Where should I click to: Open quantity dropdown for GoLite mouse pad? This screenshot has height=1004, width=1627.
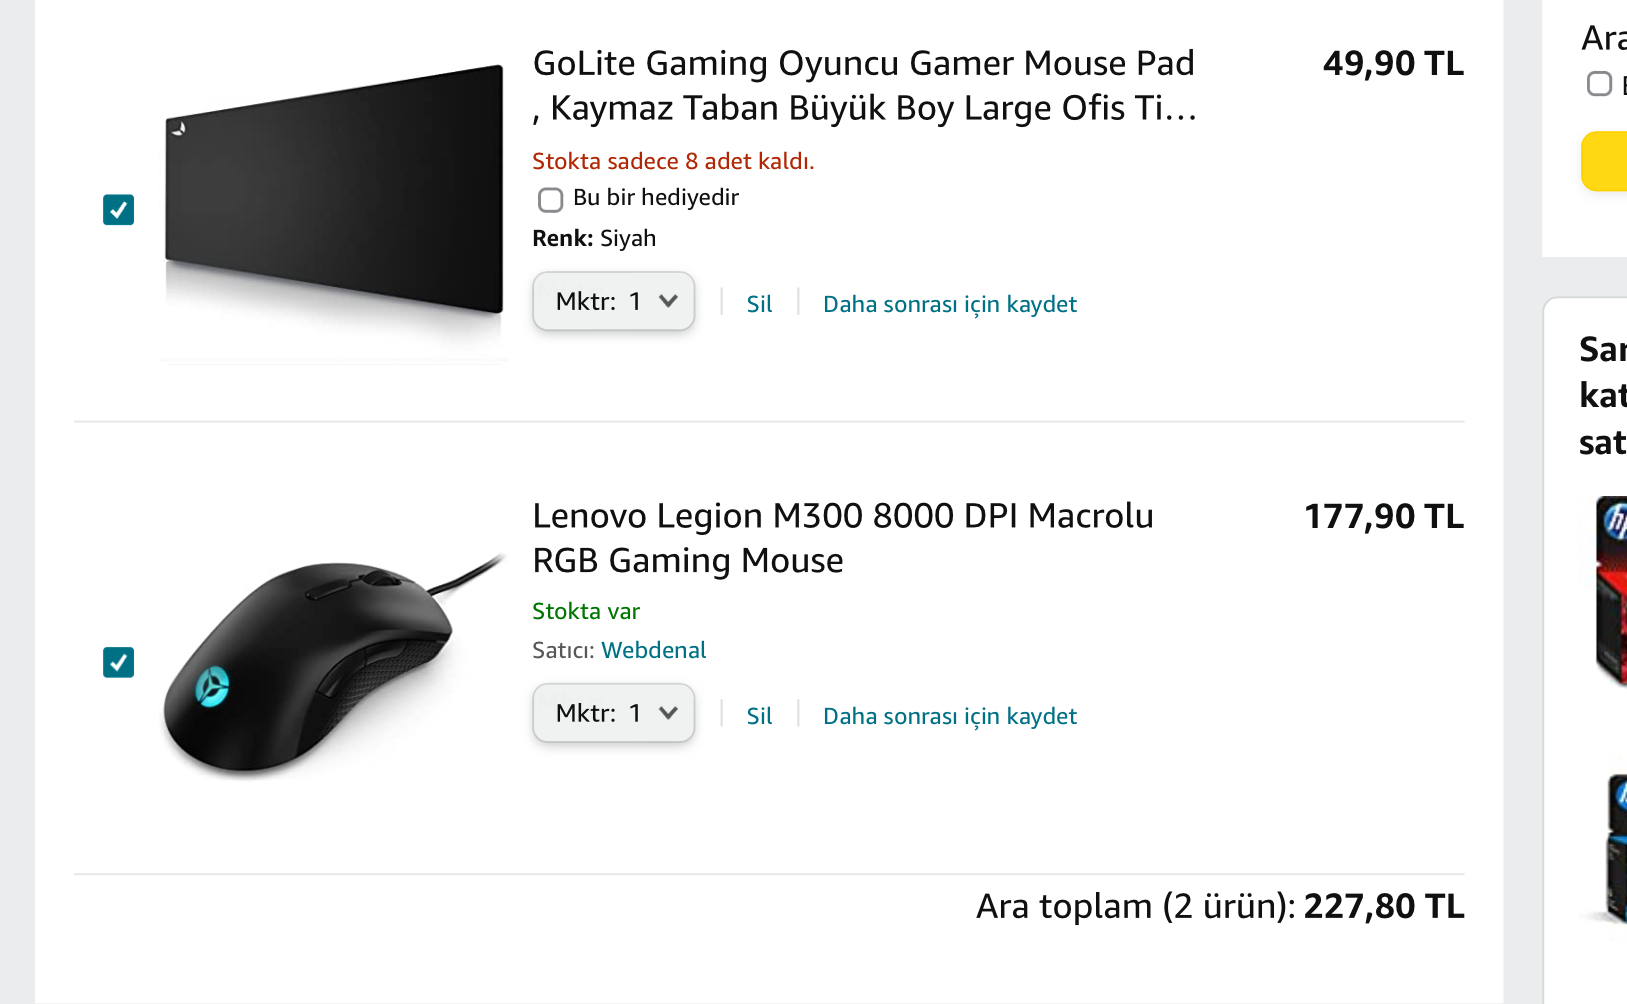(613, 301)
